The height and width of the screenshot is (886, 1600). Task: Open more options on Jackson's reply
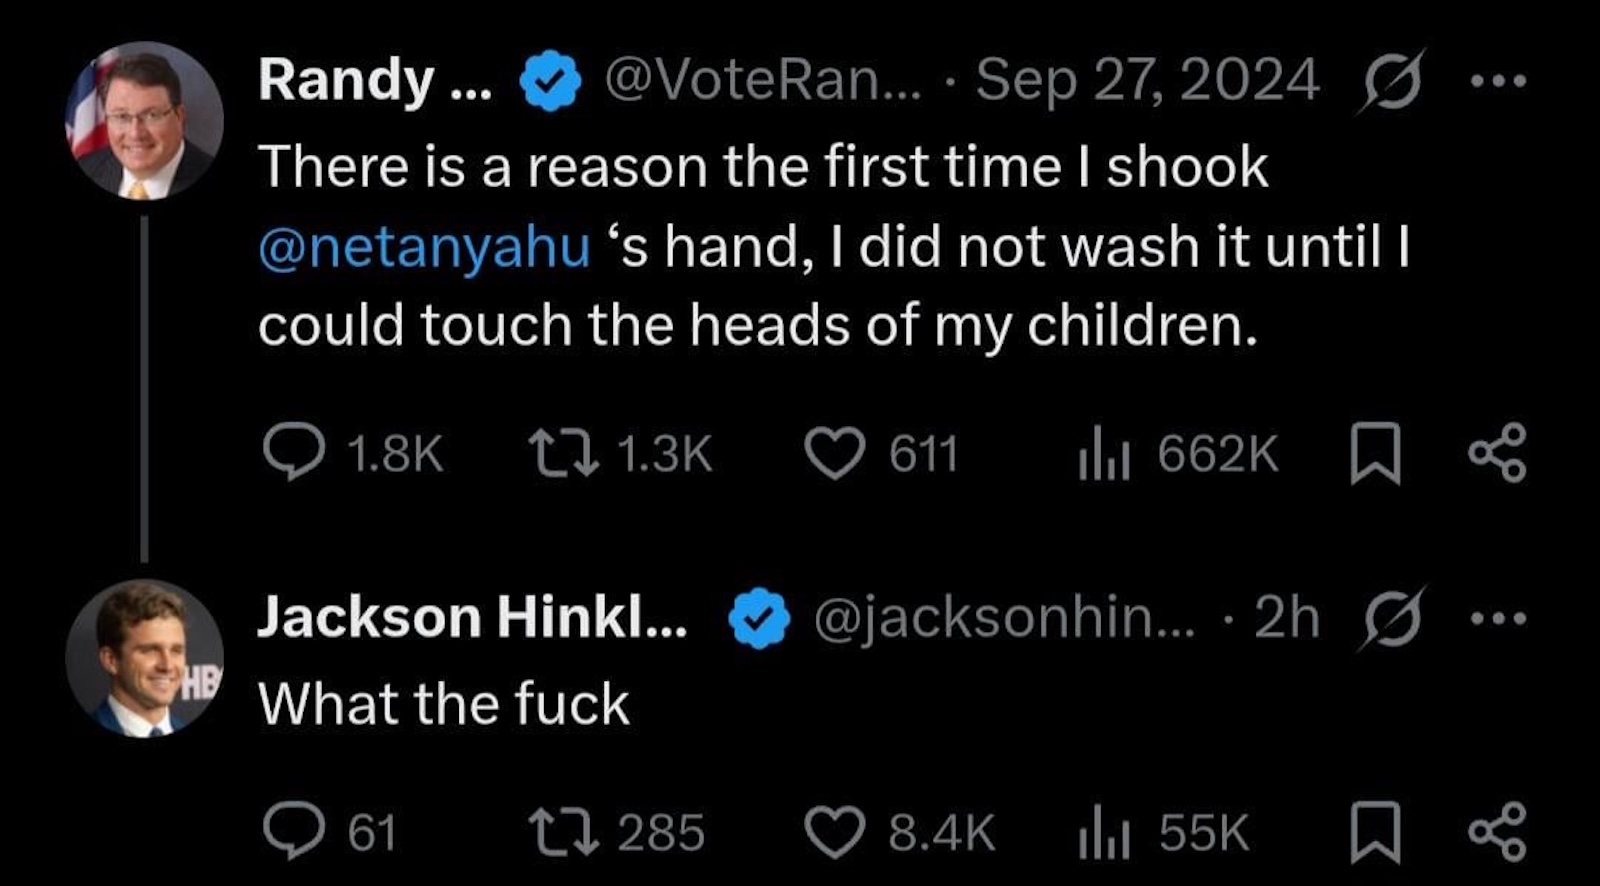(x=1499, y=619)
